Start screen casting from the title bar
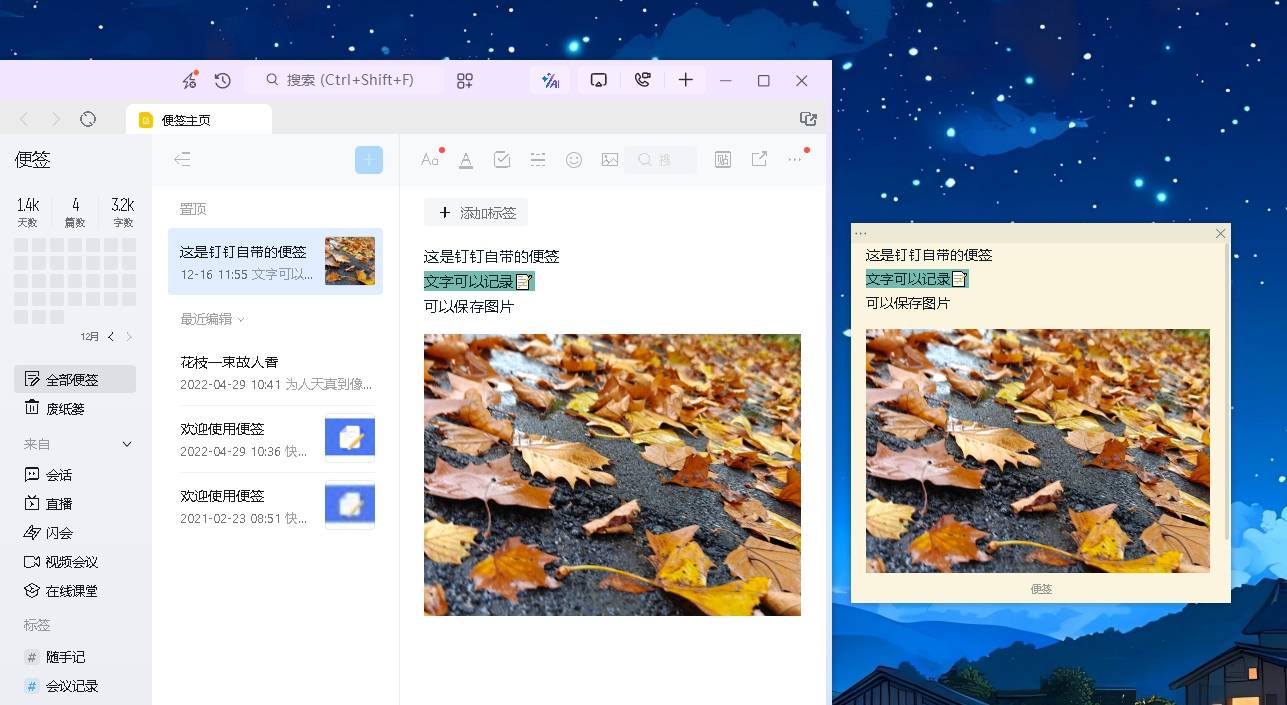 tap(598, 80)
